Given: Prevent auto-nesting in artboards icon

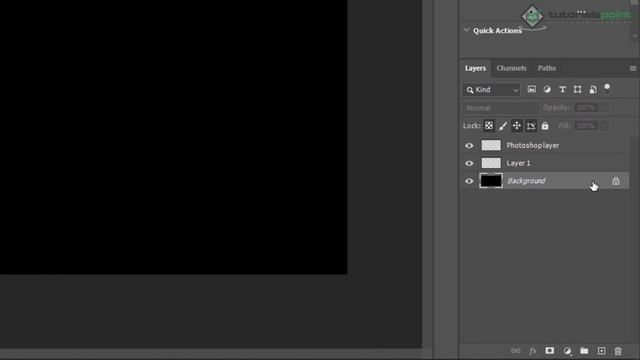Looking at the screenshot, I should coord(531,126).
